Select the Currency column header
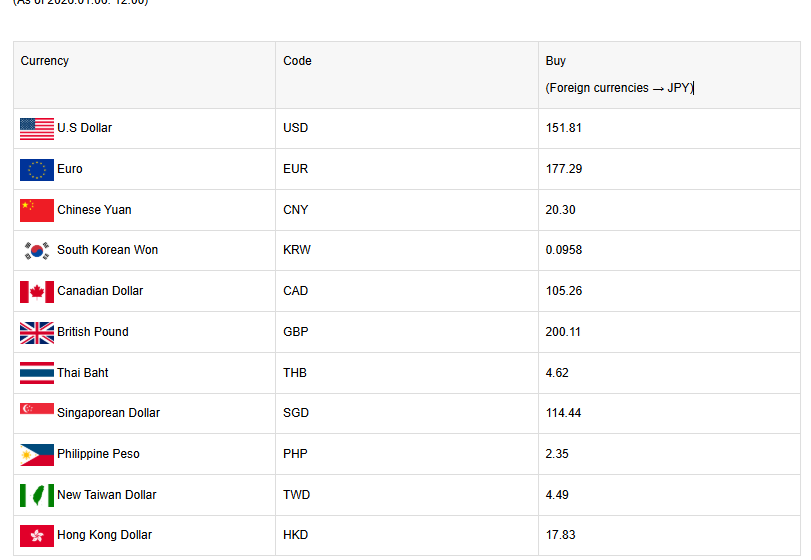Screen dimensions: 811x560 pyautogui.click(x=45, y=61)
